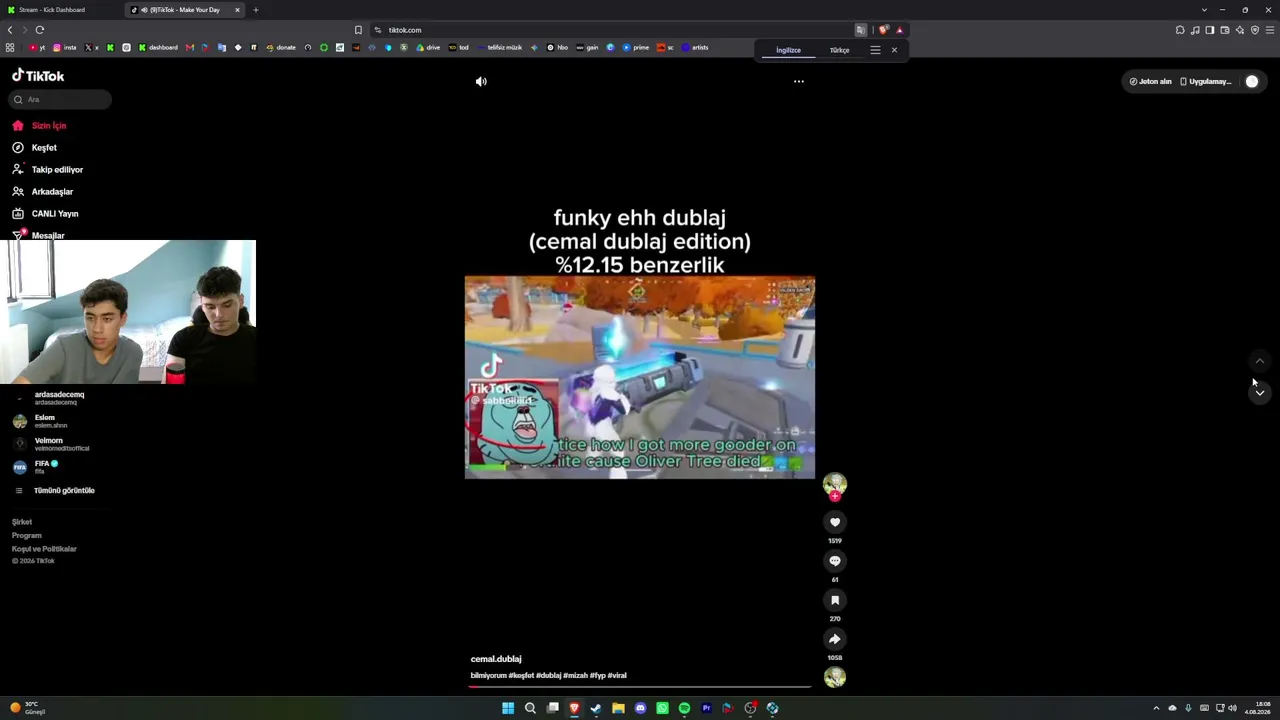
Task: Click the translate page icon in address bar
Action: click(861, 30)
